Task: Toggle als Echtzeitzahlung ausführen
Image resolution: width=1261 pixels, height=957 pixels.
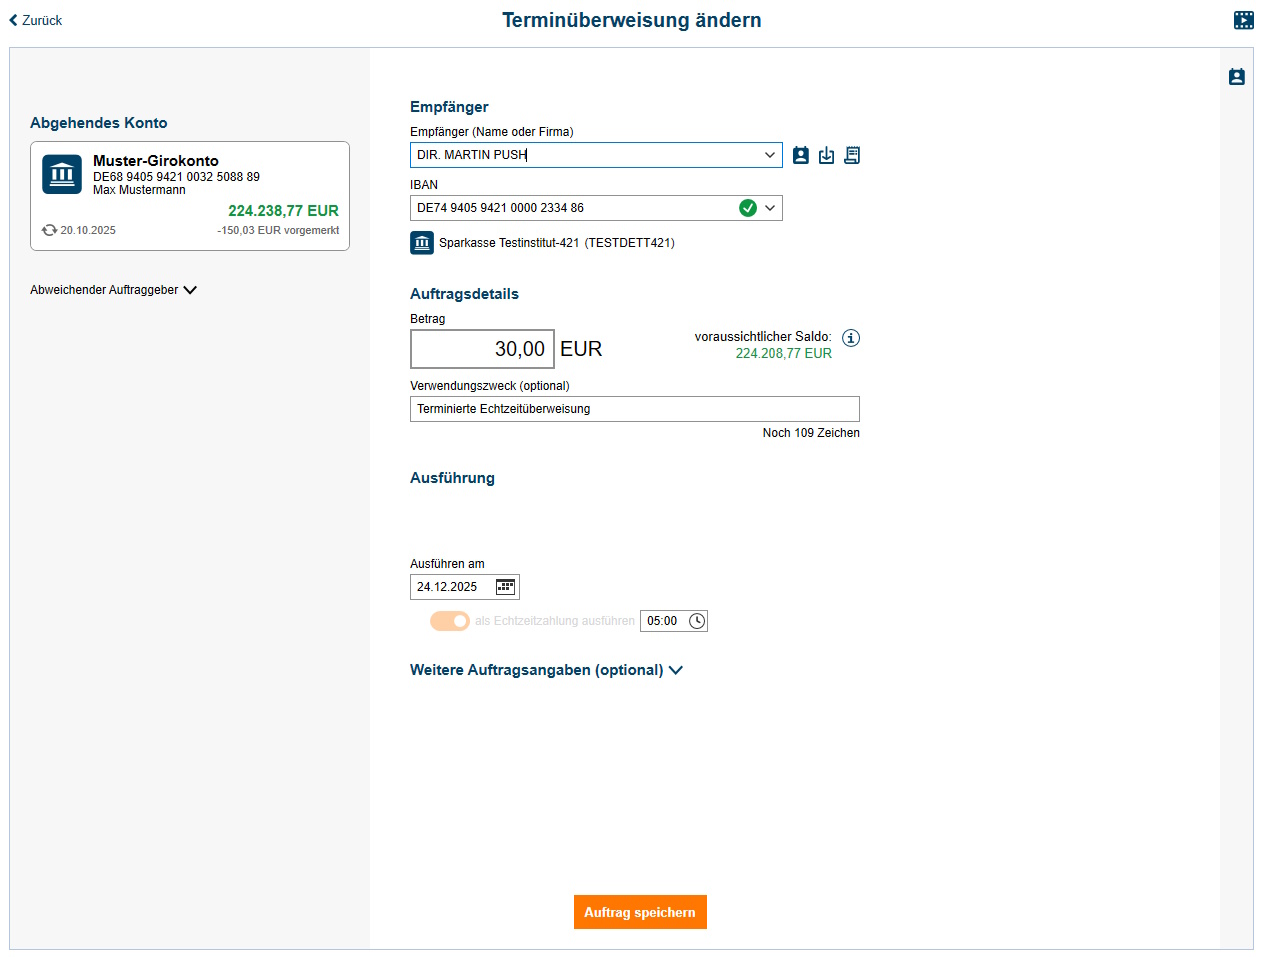Action: 450,620
